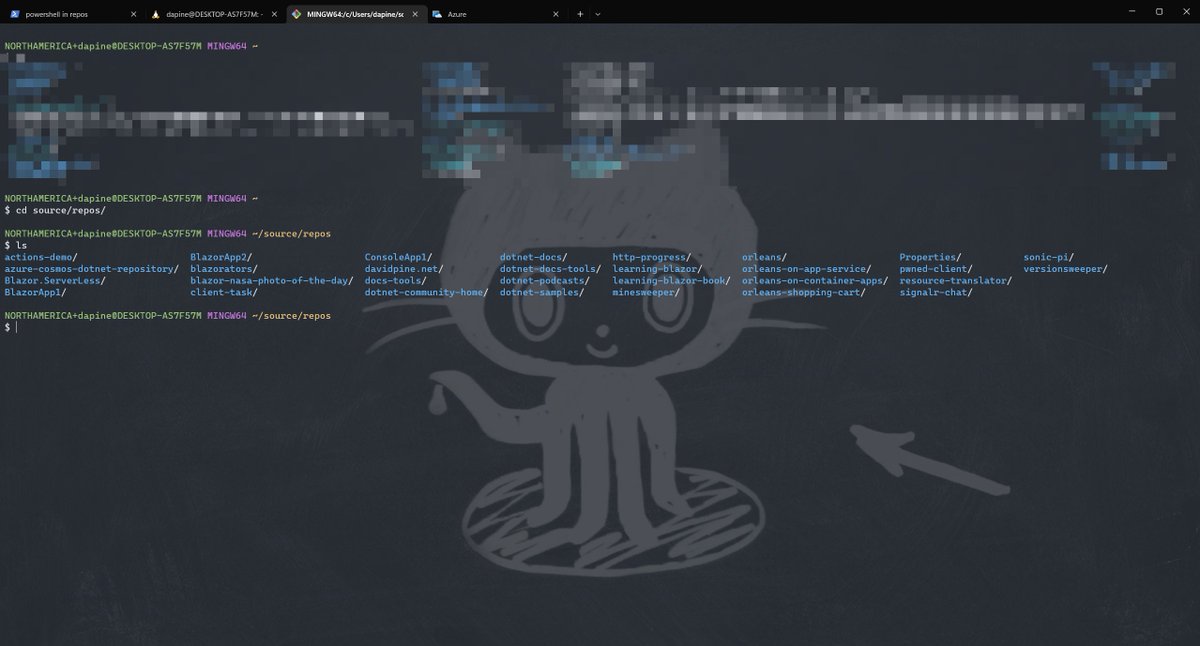Open the new tab profile dropdown arrow
Image resolution: width=1200 pixels, height=646 pixels.
pyautogui.click(x=598, y=15)
